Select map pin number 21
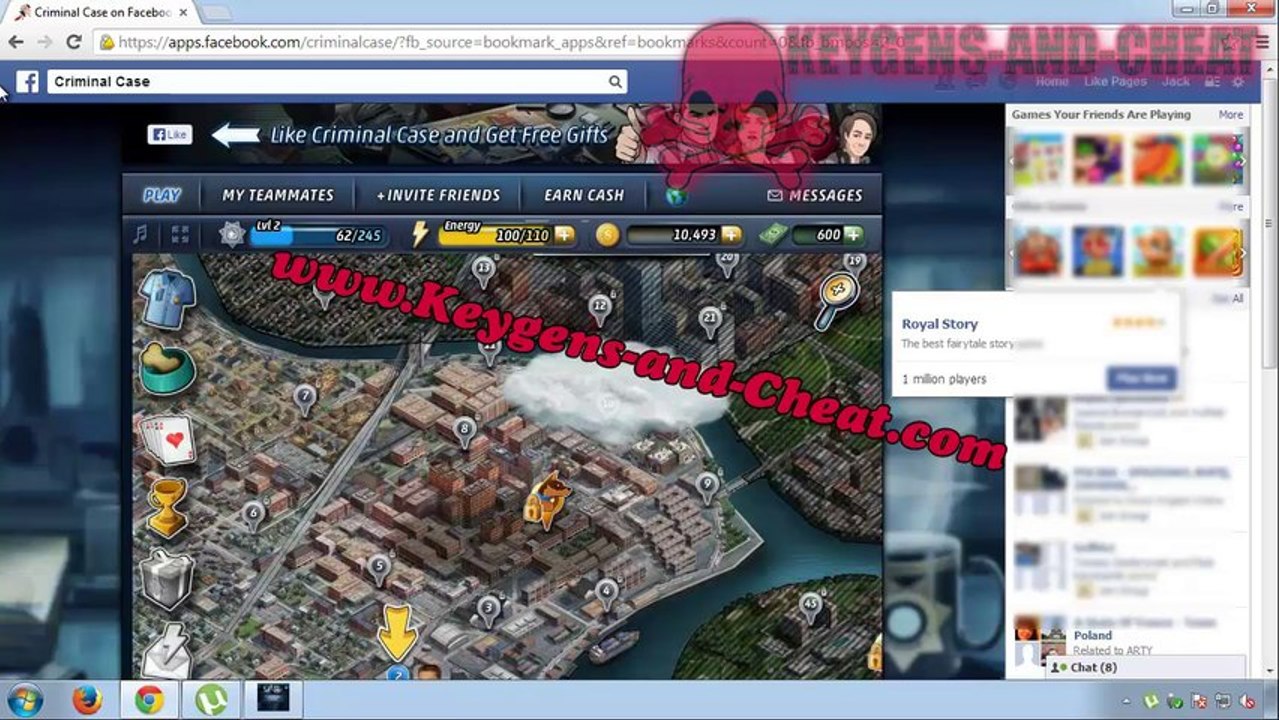The image size is (1279, 720). (710, 321)
